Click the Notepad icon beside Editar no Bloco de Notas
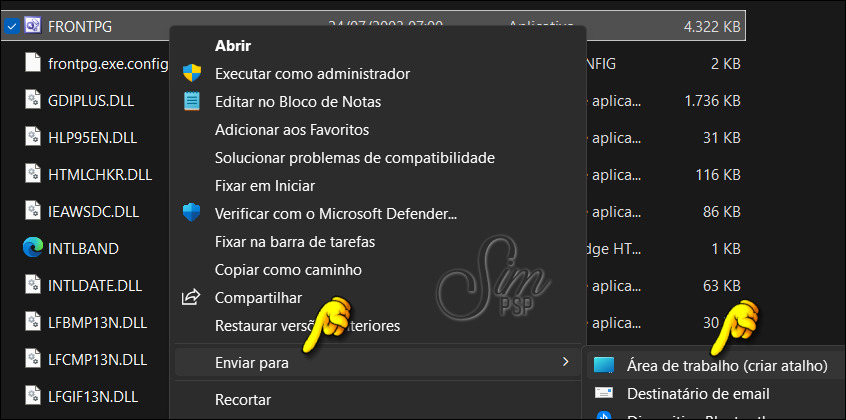846x420 pixels. [192, 102]
